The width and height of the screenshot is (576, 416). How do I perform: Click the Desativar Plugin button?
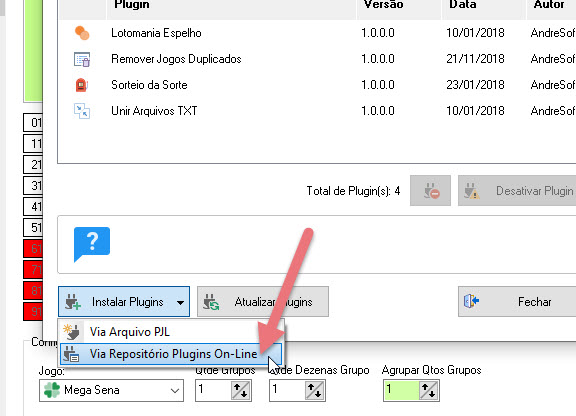517,191
